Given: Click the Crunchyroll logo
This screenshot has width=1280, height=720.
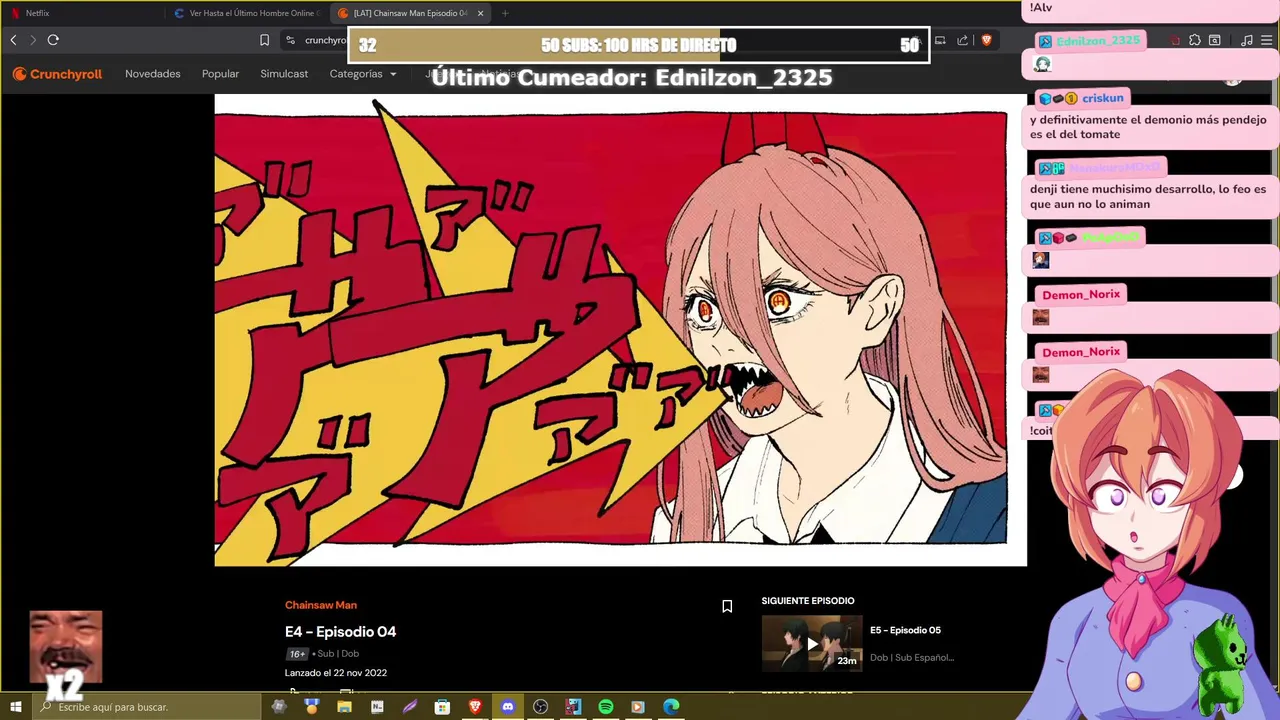Looking at the screenshot, I should [57, 74].
